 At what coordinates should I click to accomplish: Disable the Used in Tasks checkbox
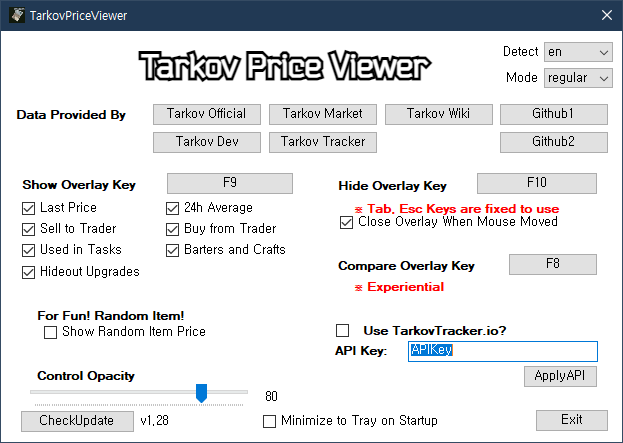[x=29, y=250]
